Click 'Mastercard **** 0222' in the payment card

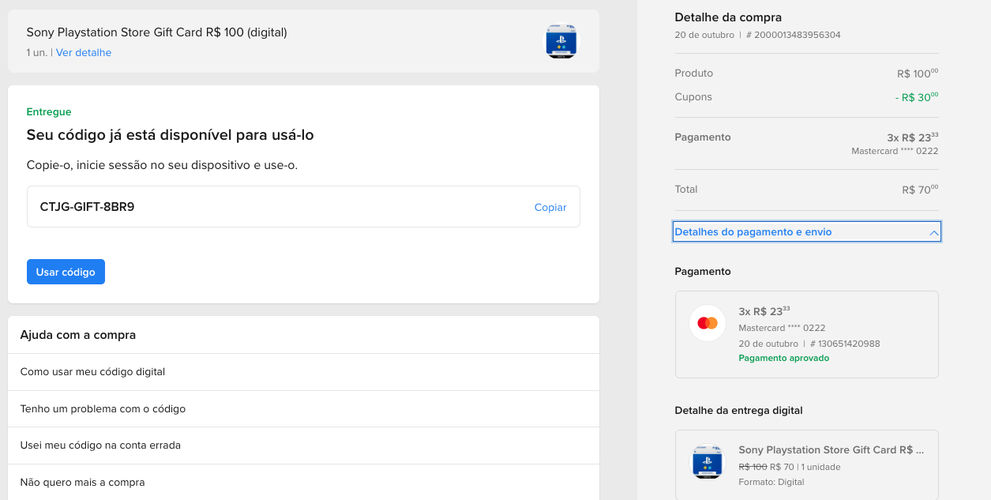pyautogui.click(x=782, y=328)
